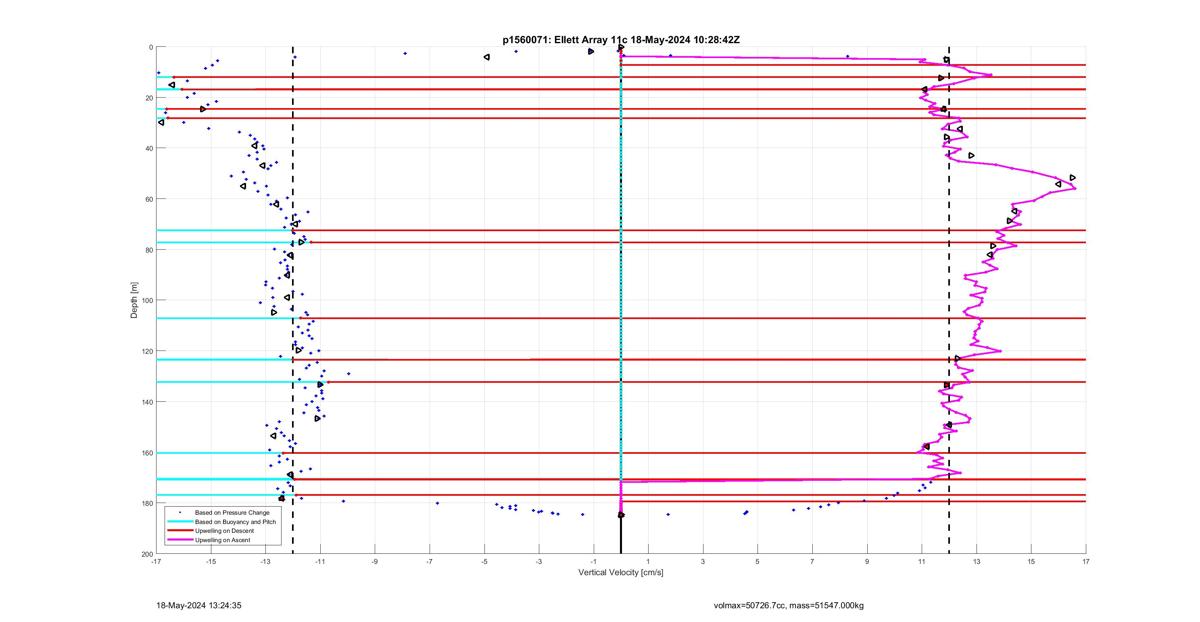Click x-axis tick label '-15'
The height and width of the screenshot is (622, 1200).
(211, 561)
